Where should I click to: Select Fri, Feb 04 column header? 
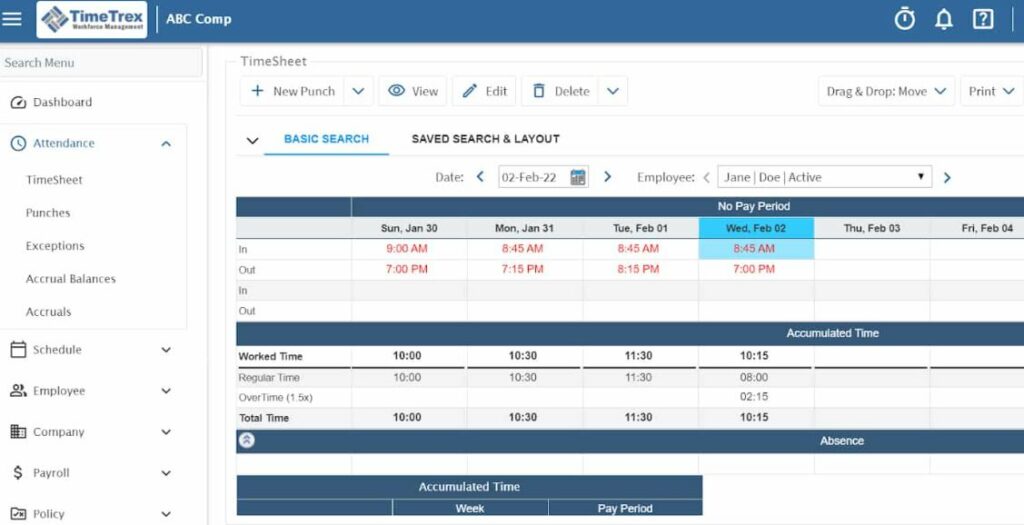tap(978, 228)
